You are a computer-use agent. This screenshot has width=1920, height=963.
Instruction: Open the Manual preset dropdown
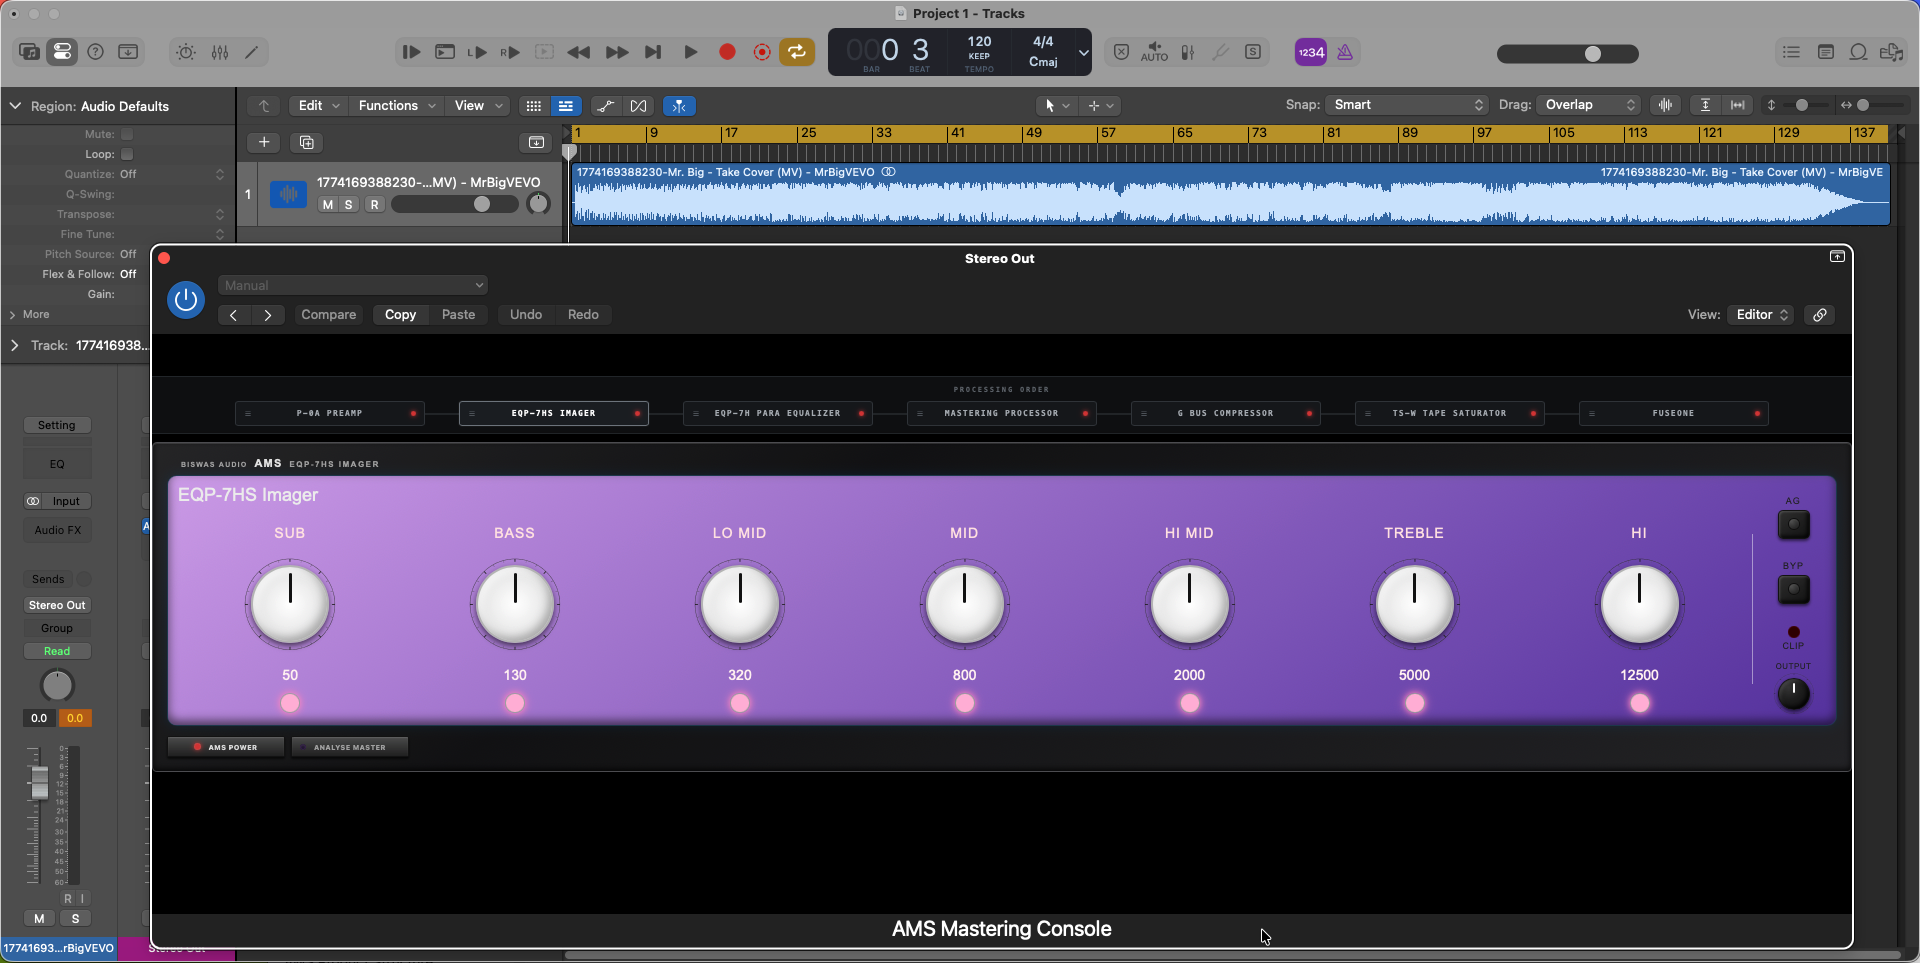point(353,285)
